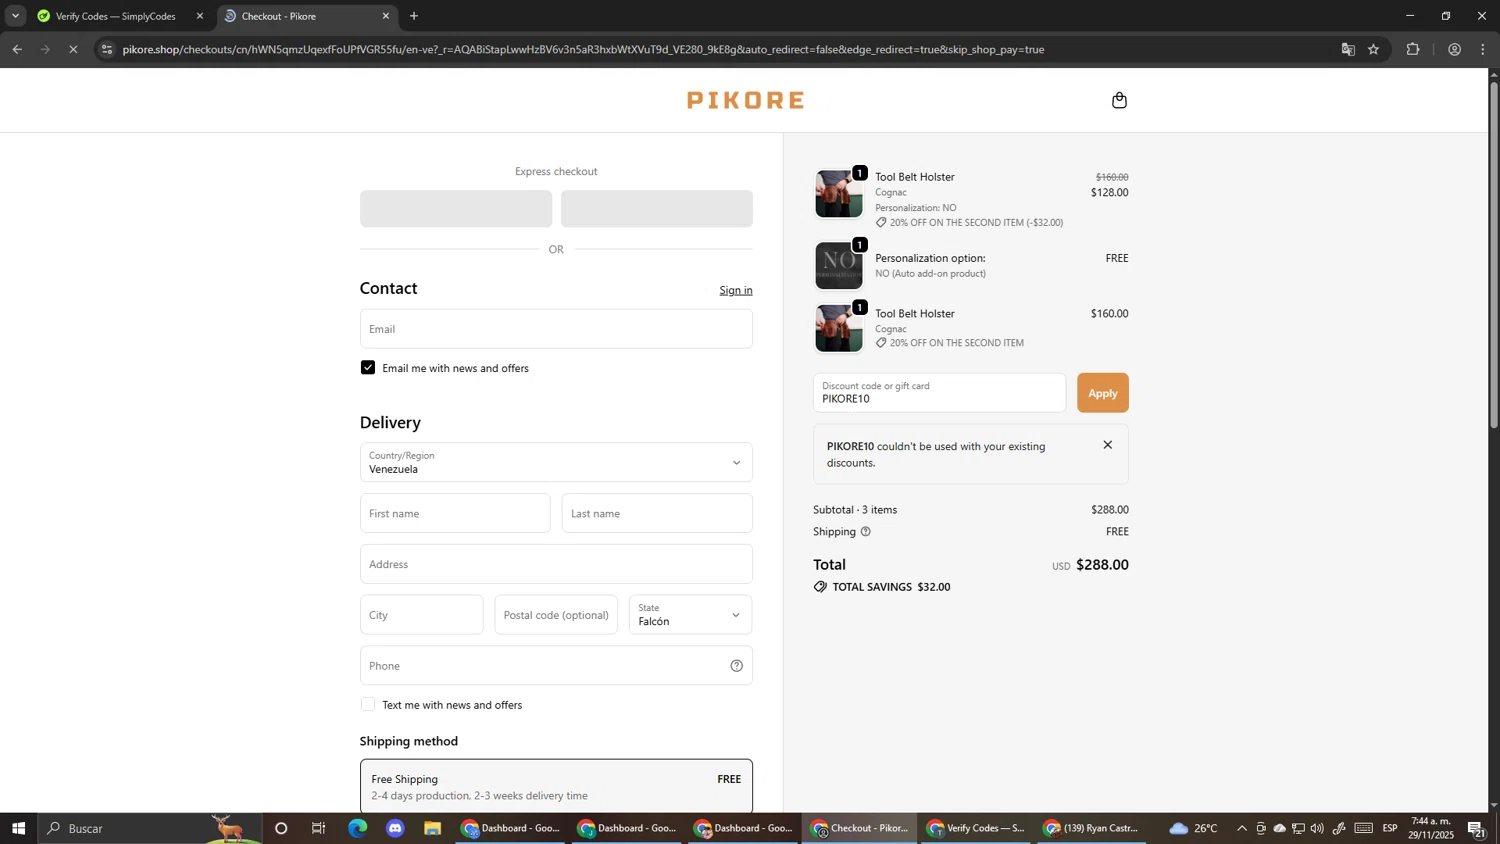Open the Country/Region dropdown

[x=556, y=462]
